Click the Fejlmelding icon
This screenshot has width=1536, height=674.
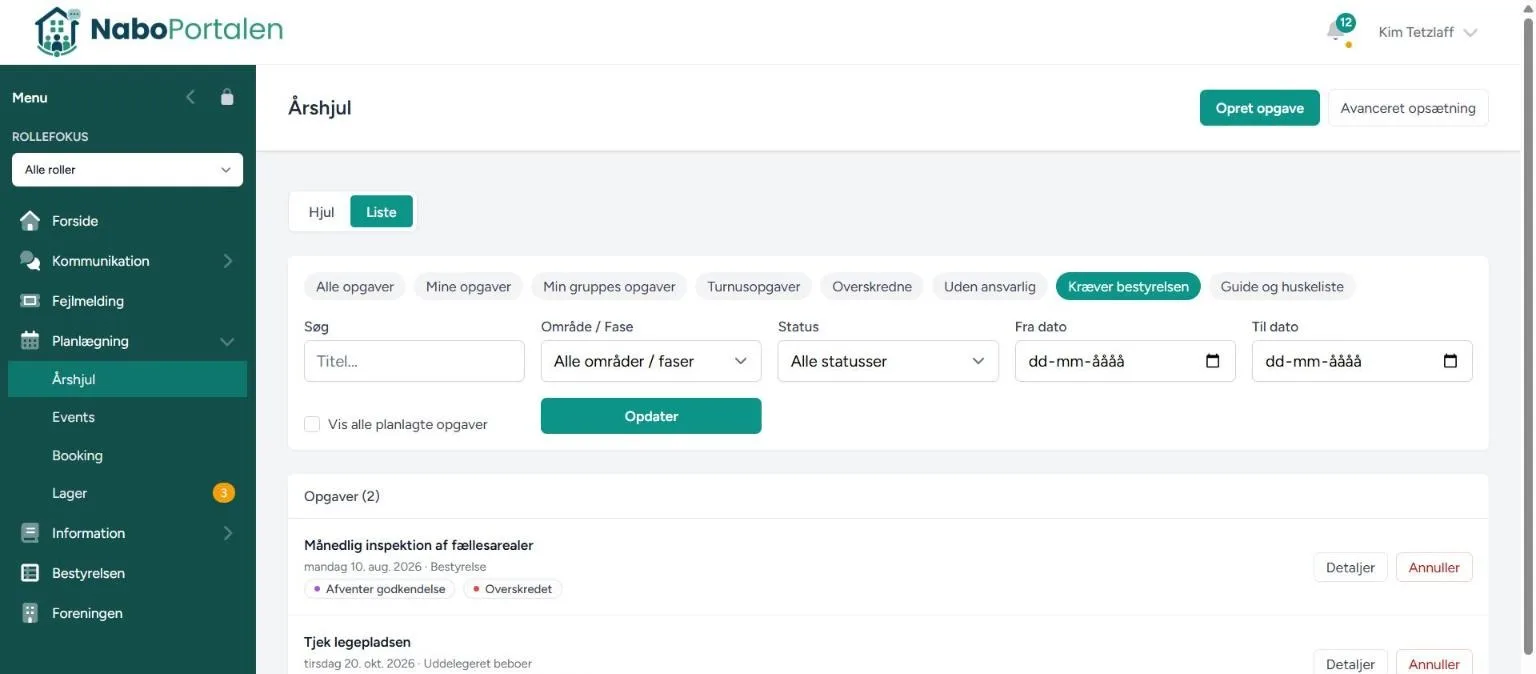(30, 301)
